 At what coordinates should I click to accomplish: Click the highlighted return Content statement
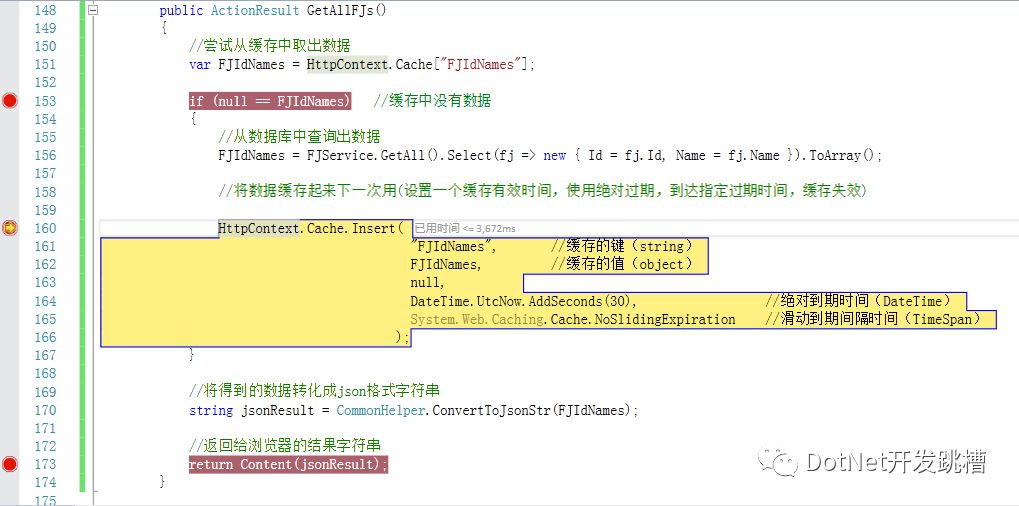289,464
